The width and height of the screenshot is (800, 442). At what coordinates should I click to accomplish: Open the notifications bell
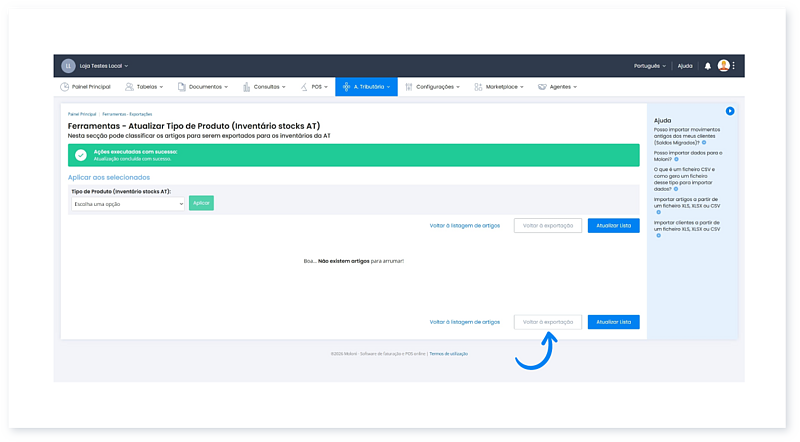point(708,66)
